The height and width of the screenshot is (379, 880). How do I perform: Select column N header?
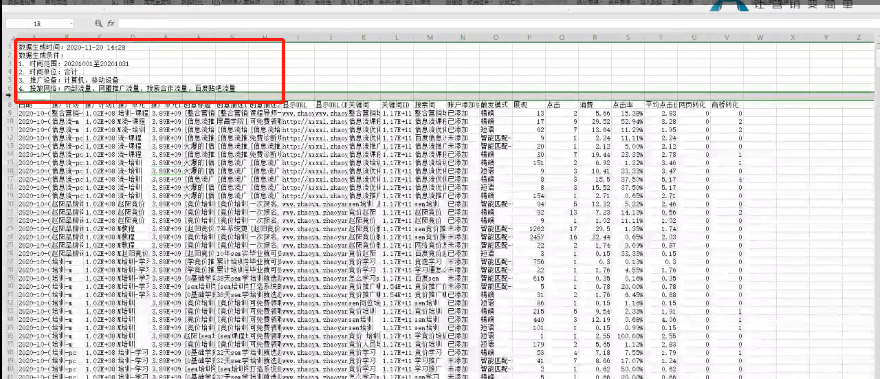[463, 38]
